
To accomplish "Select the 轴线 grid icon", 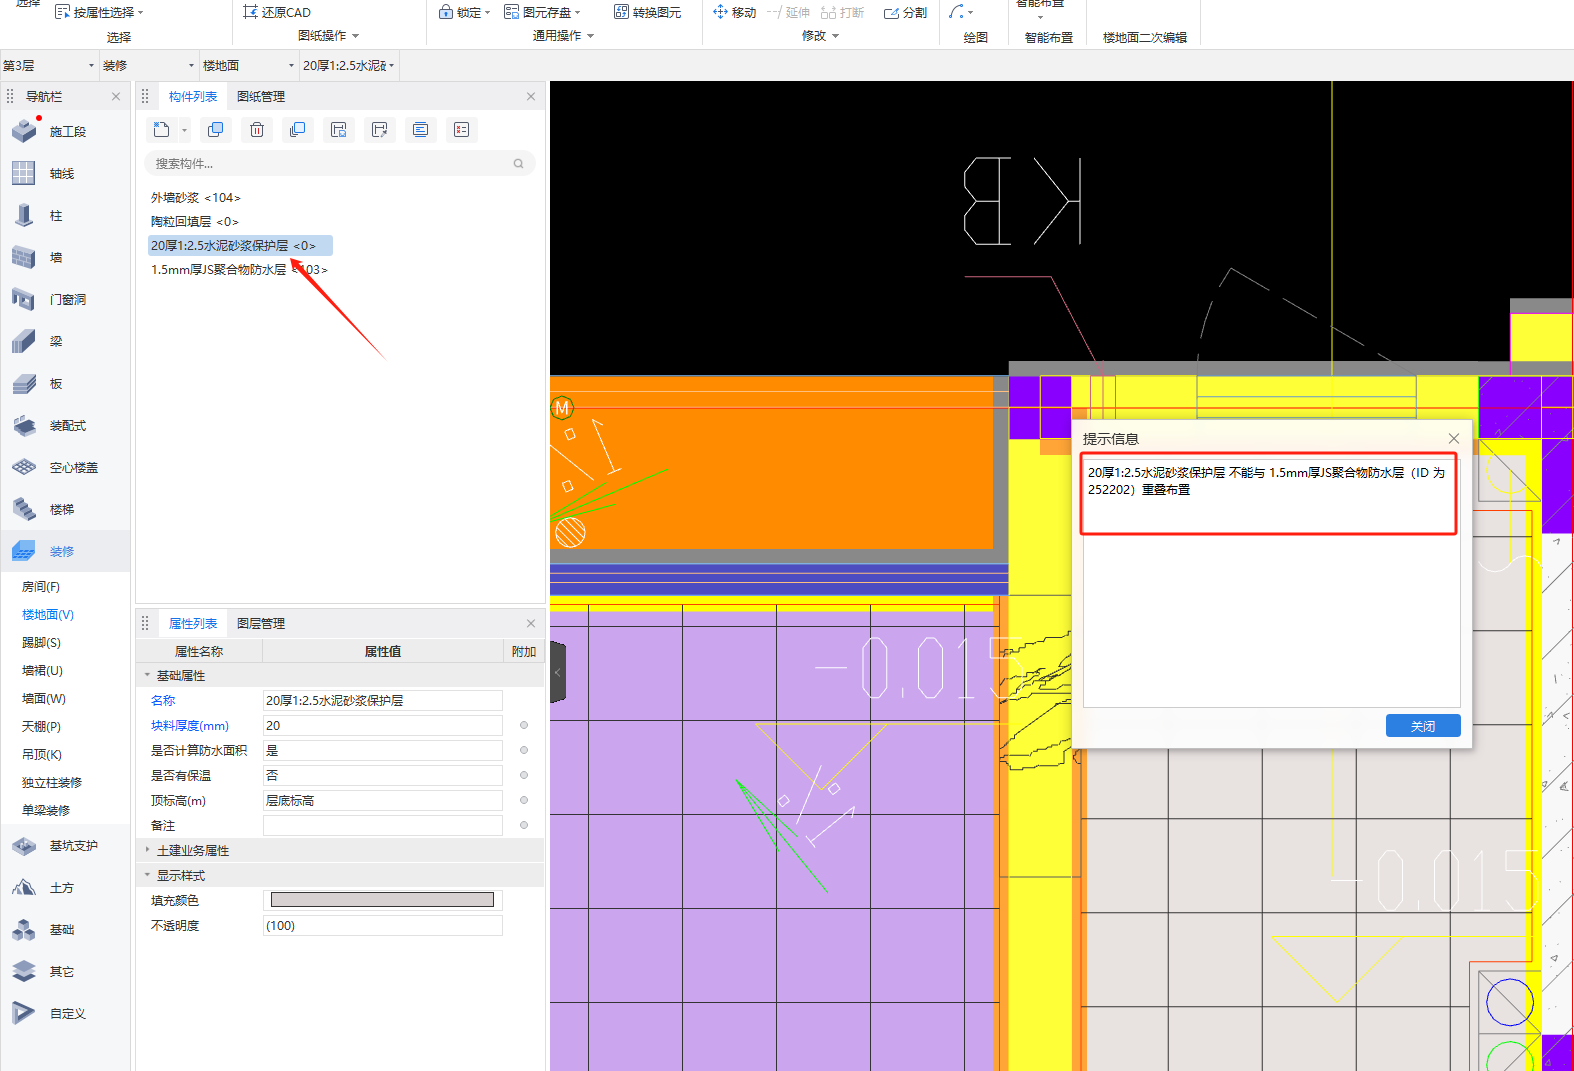I will point(24,173).
